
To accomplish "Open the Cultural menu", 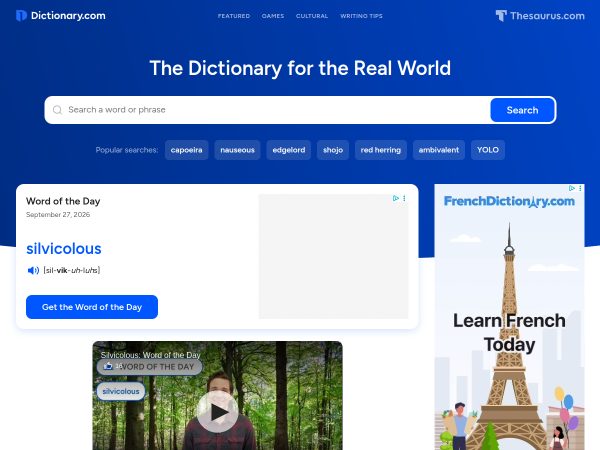I will 312,16.
